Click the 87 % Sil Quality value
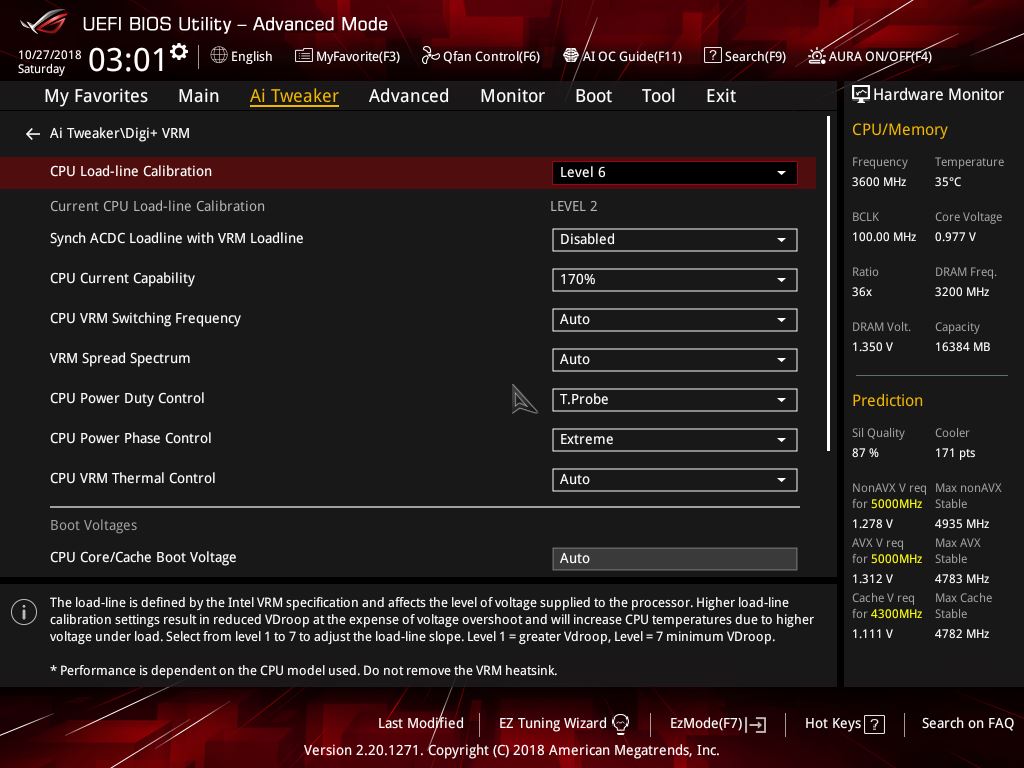Image resolution: width=1024 pixels, height=768 pixels. click(x=865, y=453)
